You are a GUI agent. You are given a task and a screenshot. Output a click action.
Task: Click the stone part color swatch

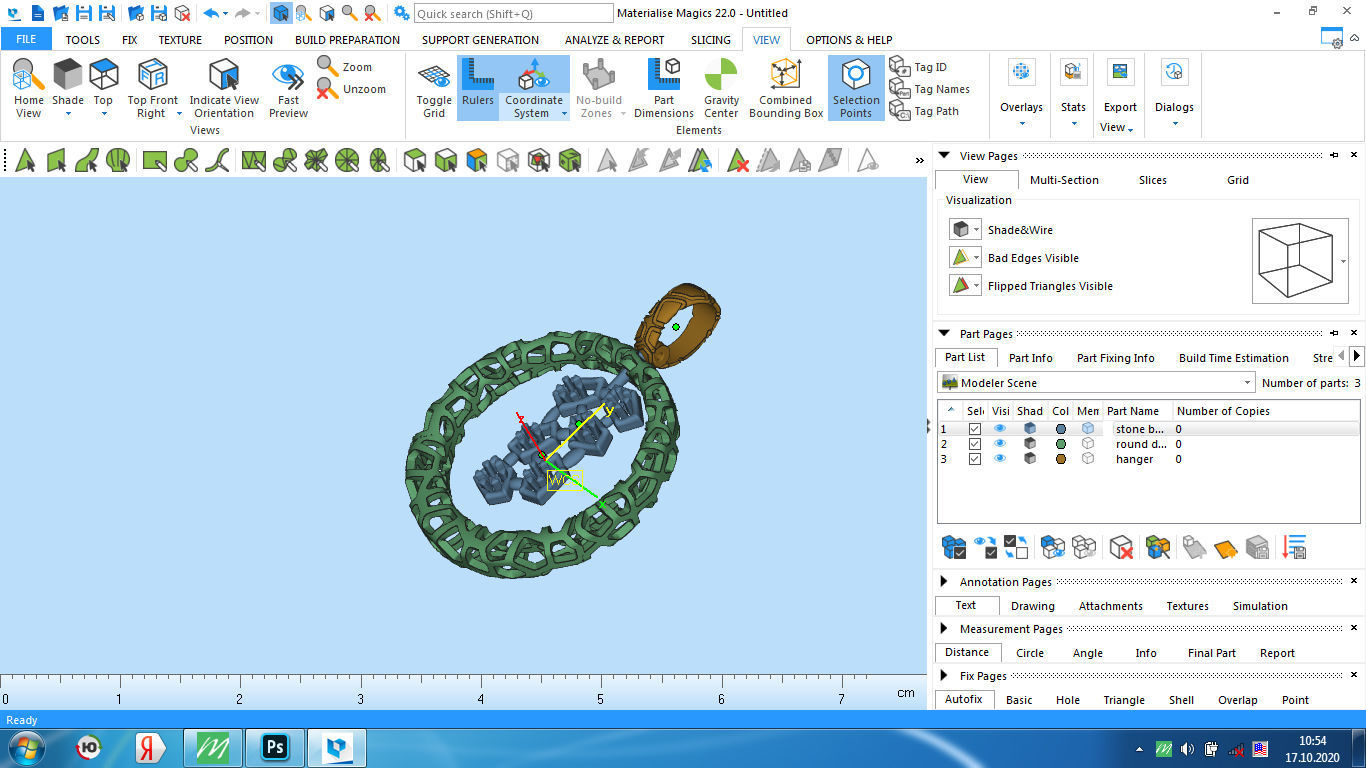1060,429
